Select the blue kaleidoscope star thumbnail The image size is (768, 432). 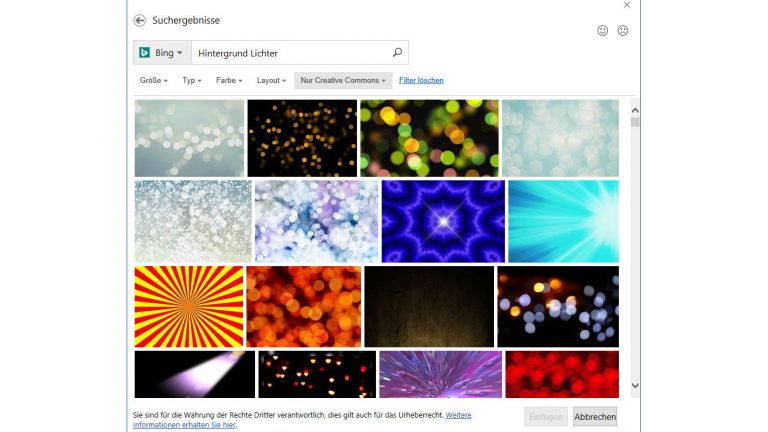(443, 221)
